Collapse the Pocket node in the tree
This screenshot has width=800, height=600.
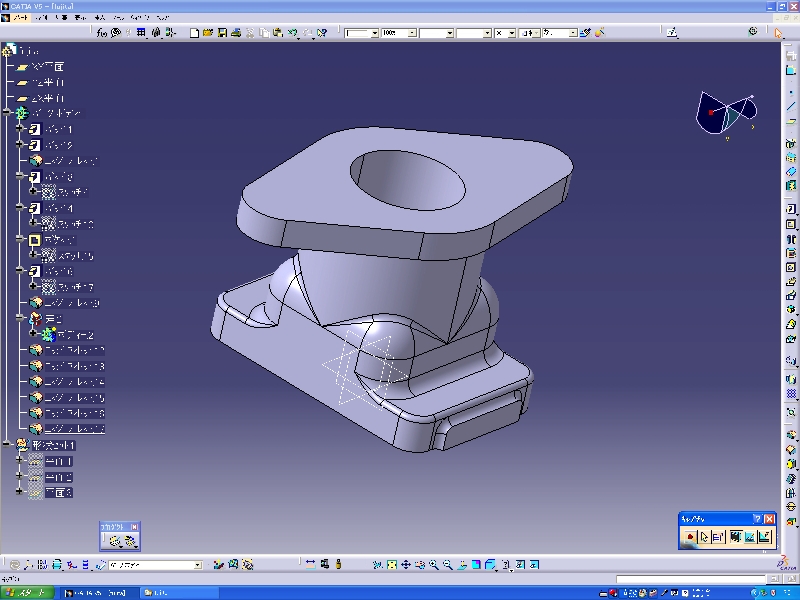tap(20, 239)
